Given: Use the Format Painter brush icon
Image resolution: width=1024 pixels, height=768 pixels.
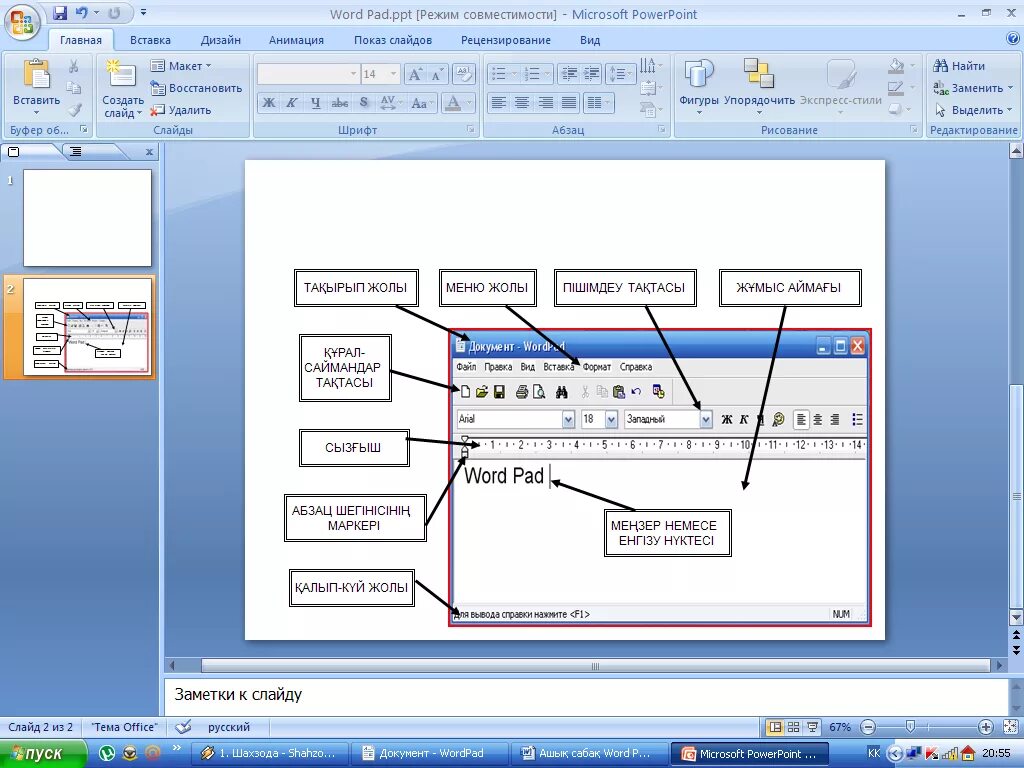Looking at the screenshot, I should point(74,110).
